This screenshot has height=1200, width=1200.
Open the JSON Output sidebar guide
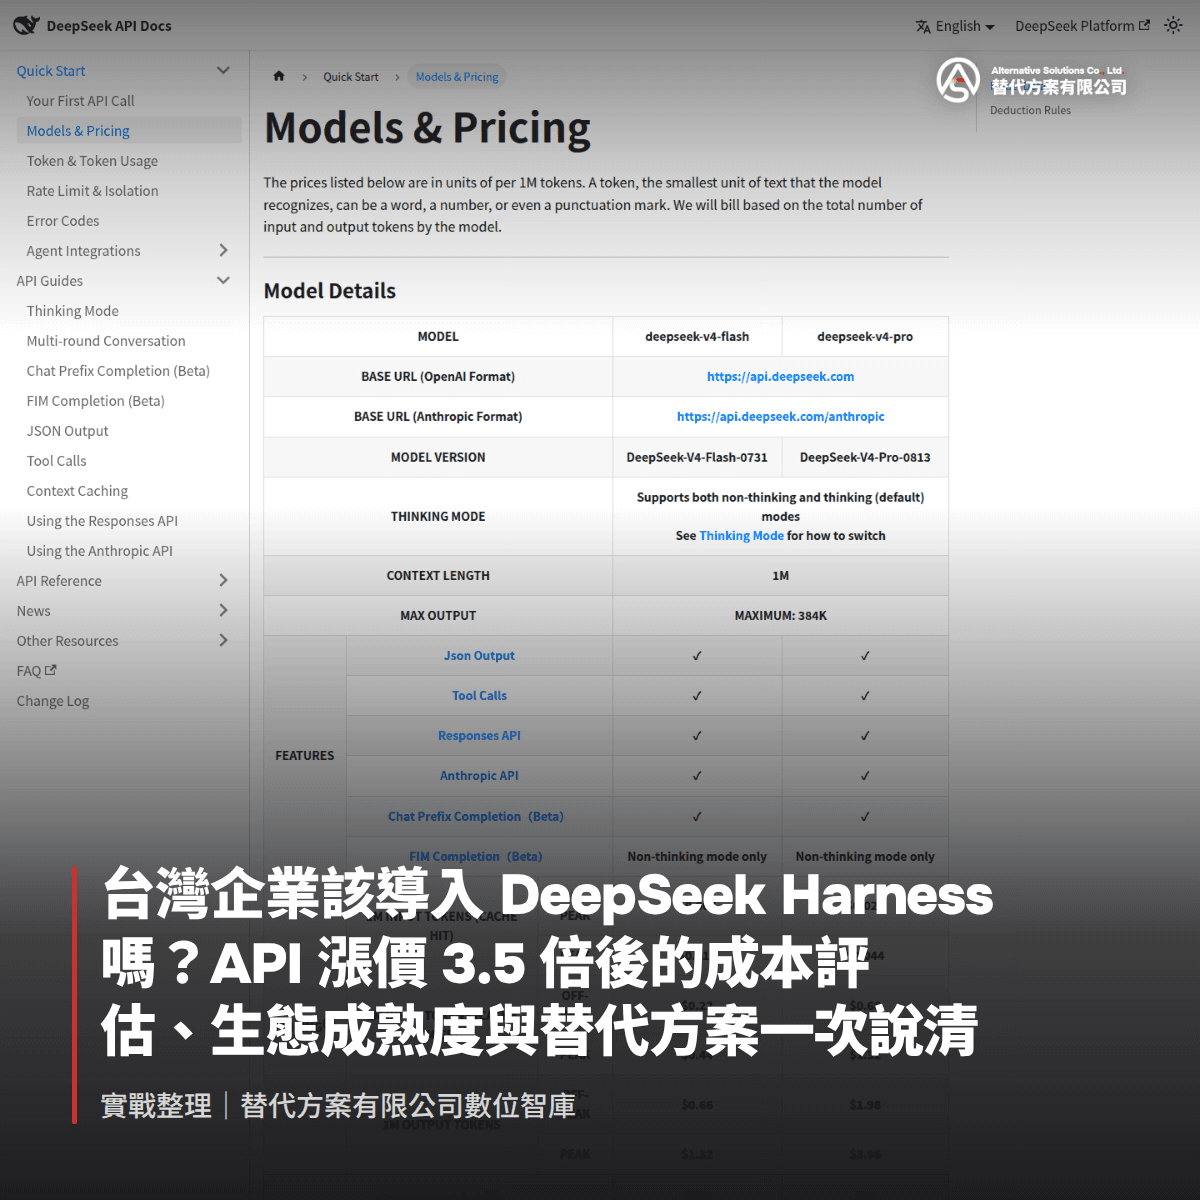[x=67, y=431]
